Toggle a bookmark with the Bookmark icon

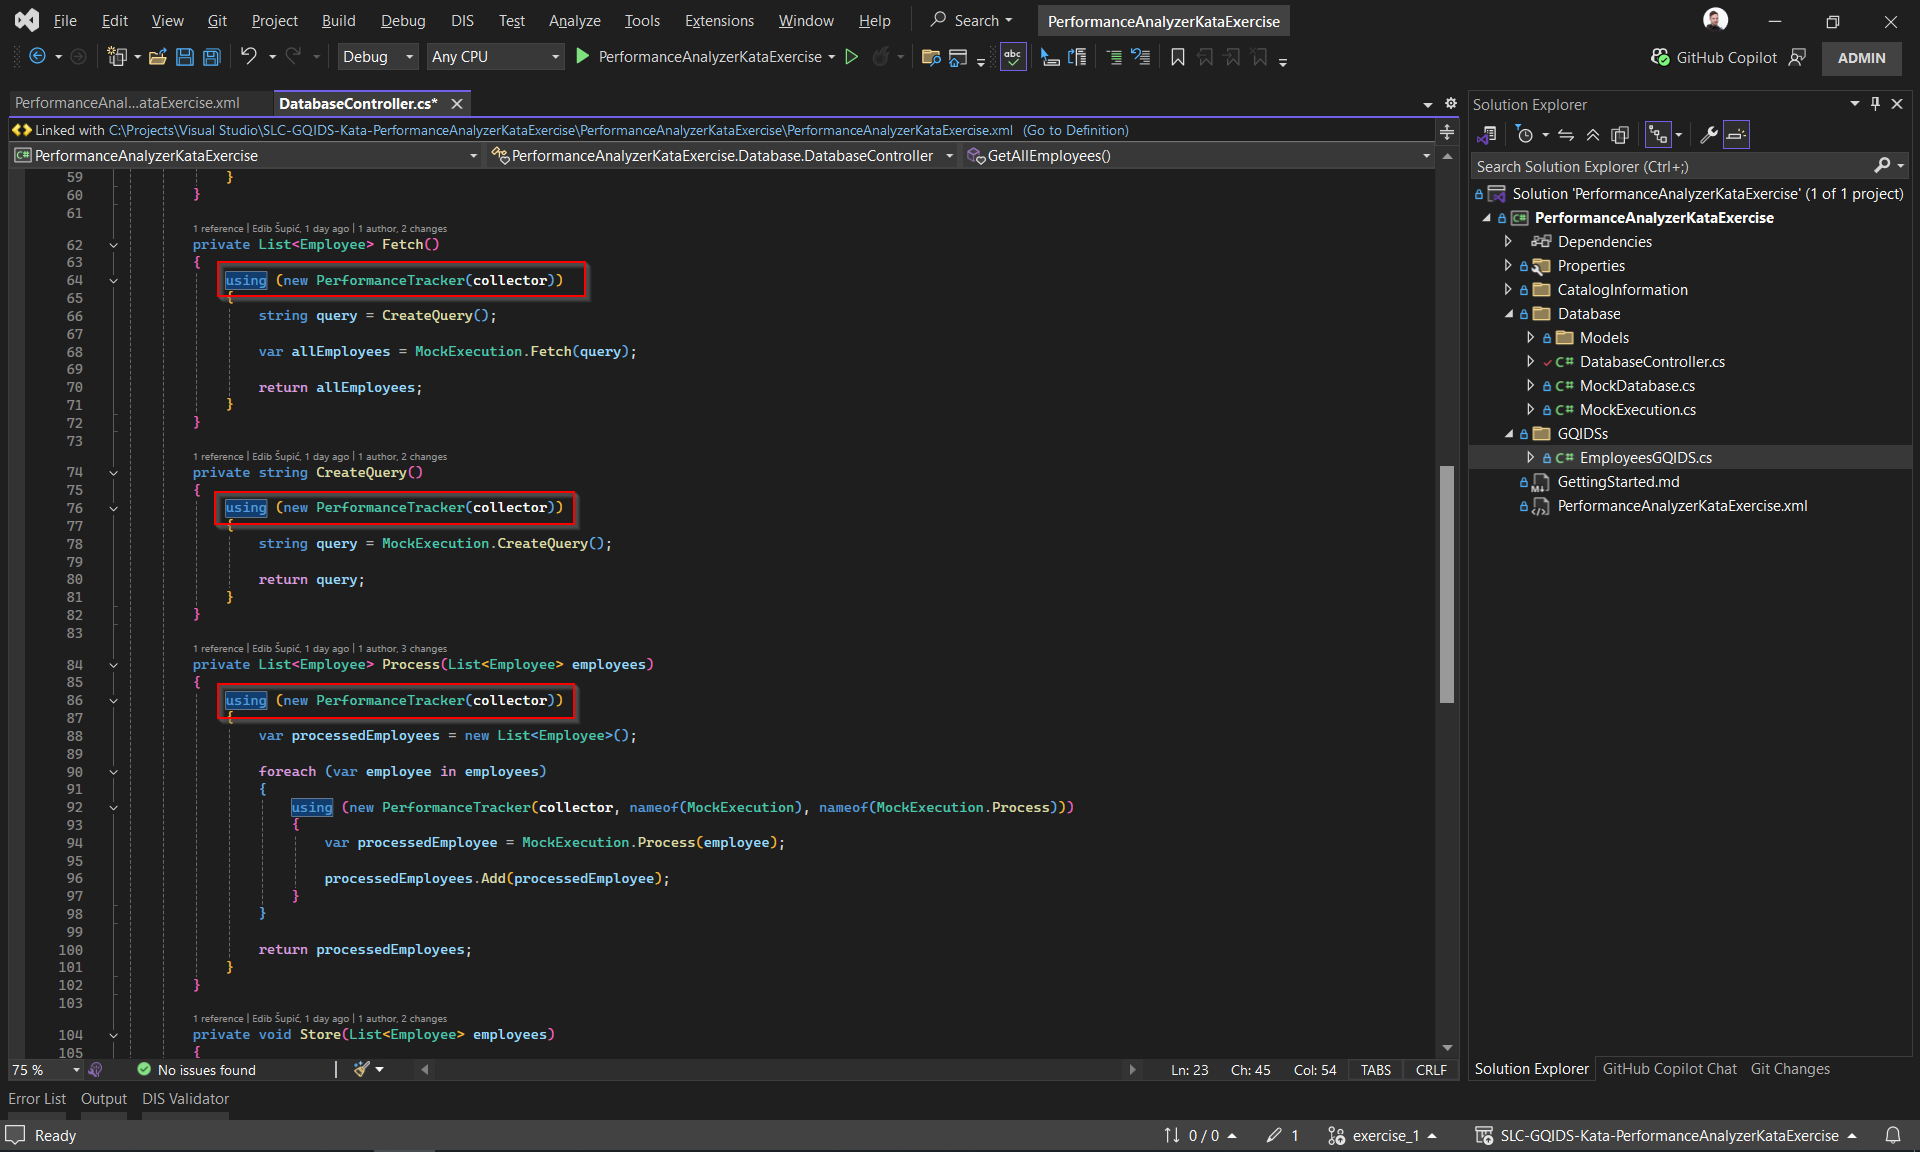click(x=1178, y=57)
